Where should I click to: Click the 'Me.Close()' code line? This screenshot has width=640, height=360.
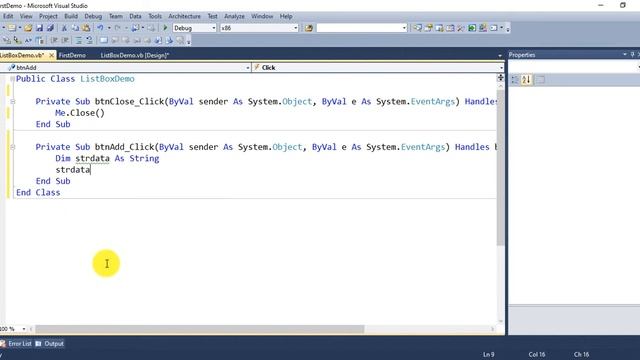80,113
